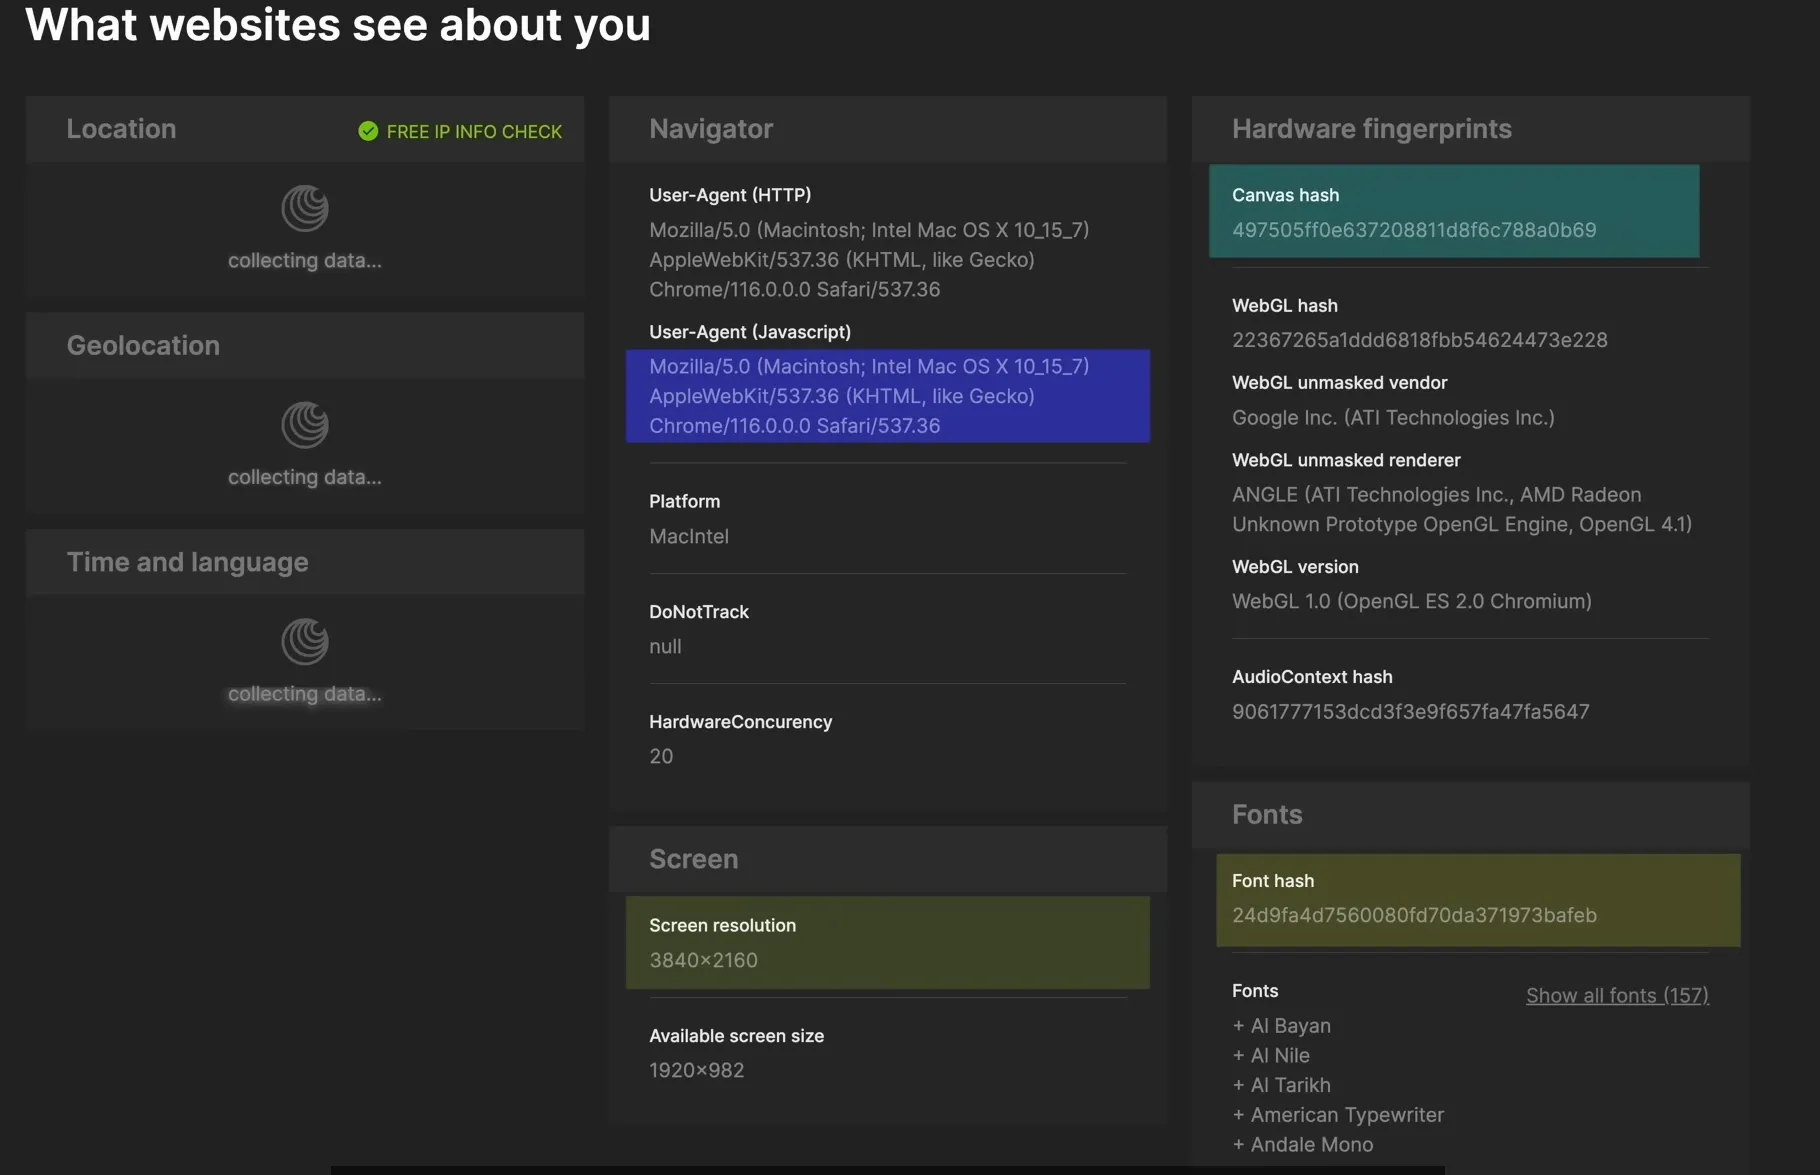Select the American Typewriter font entry
Viewport: 1820px width, 1175px height.
point(1346,1114)
